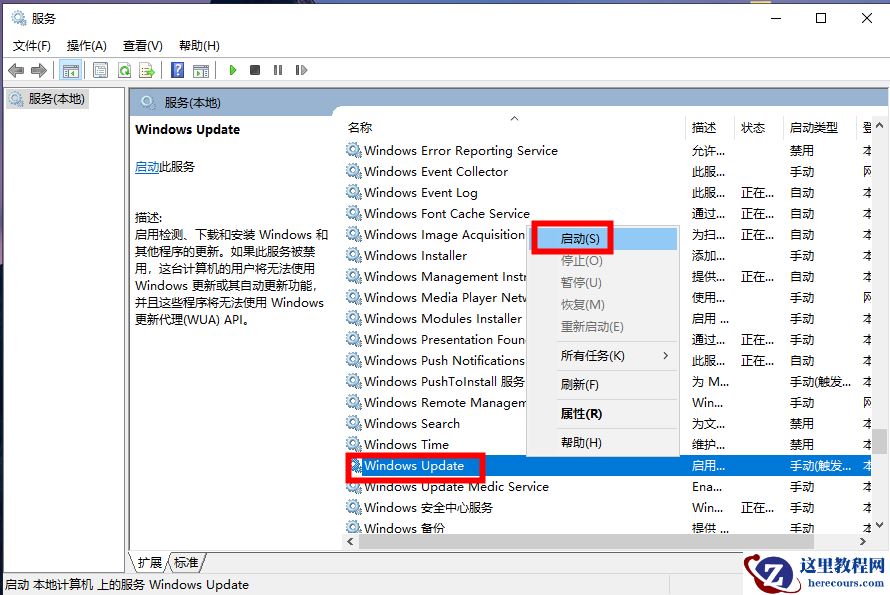Click the Forward navigation arrow

[39, 70]
